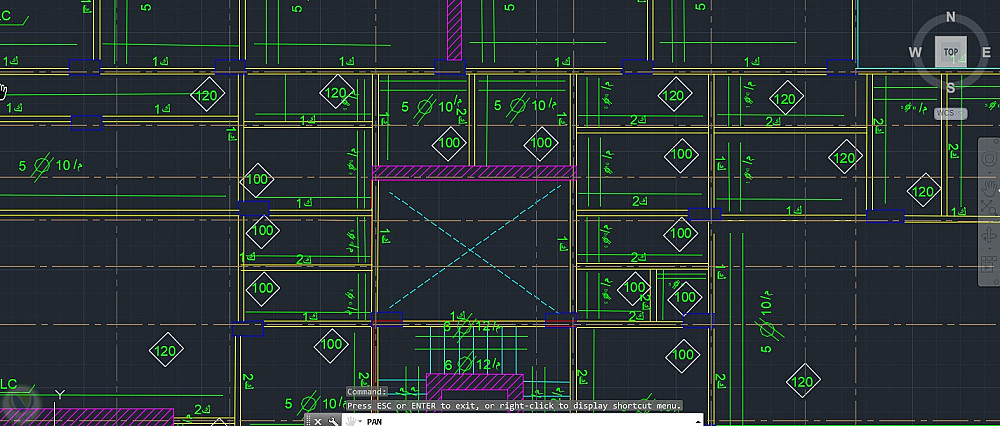Click the W compass letter on ViewCube
Viewport: 1000px width, 426px height.
click(915, 52)
